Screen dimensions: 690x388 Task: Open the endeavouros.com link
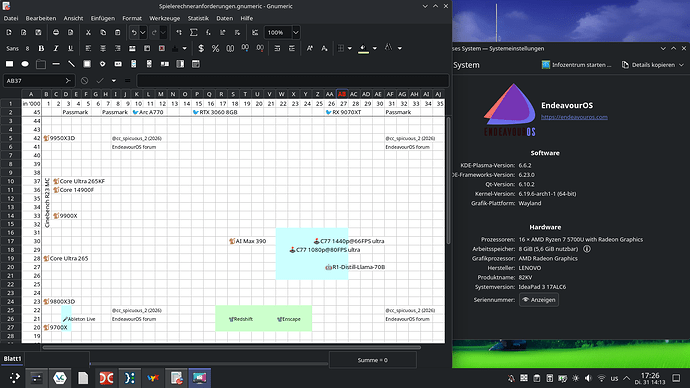coord(574,117)
